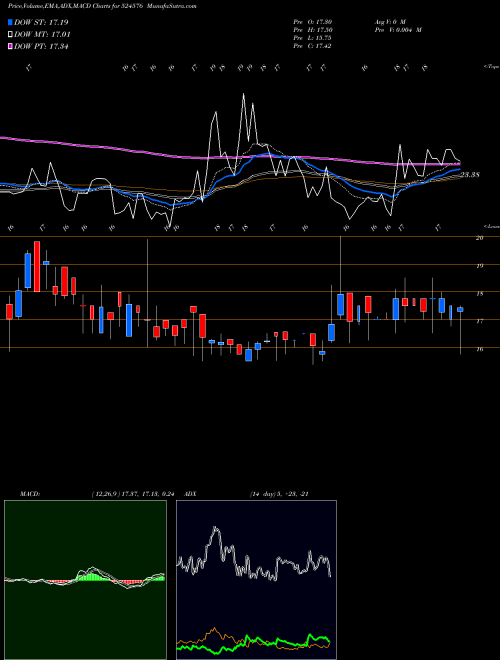
Task: Open the ADX indicator chart panel
Action: (256, 580)
